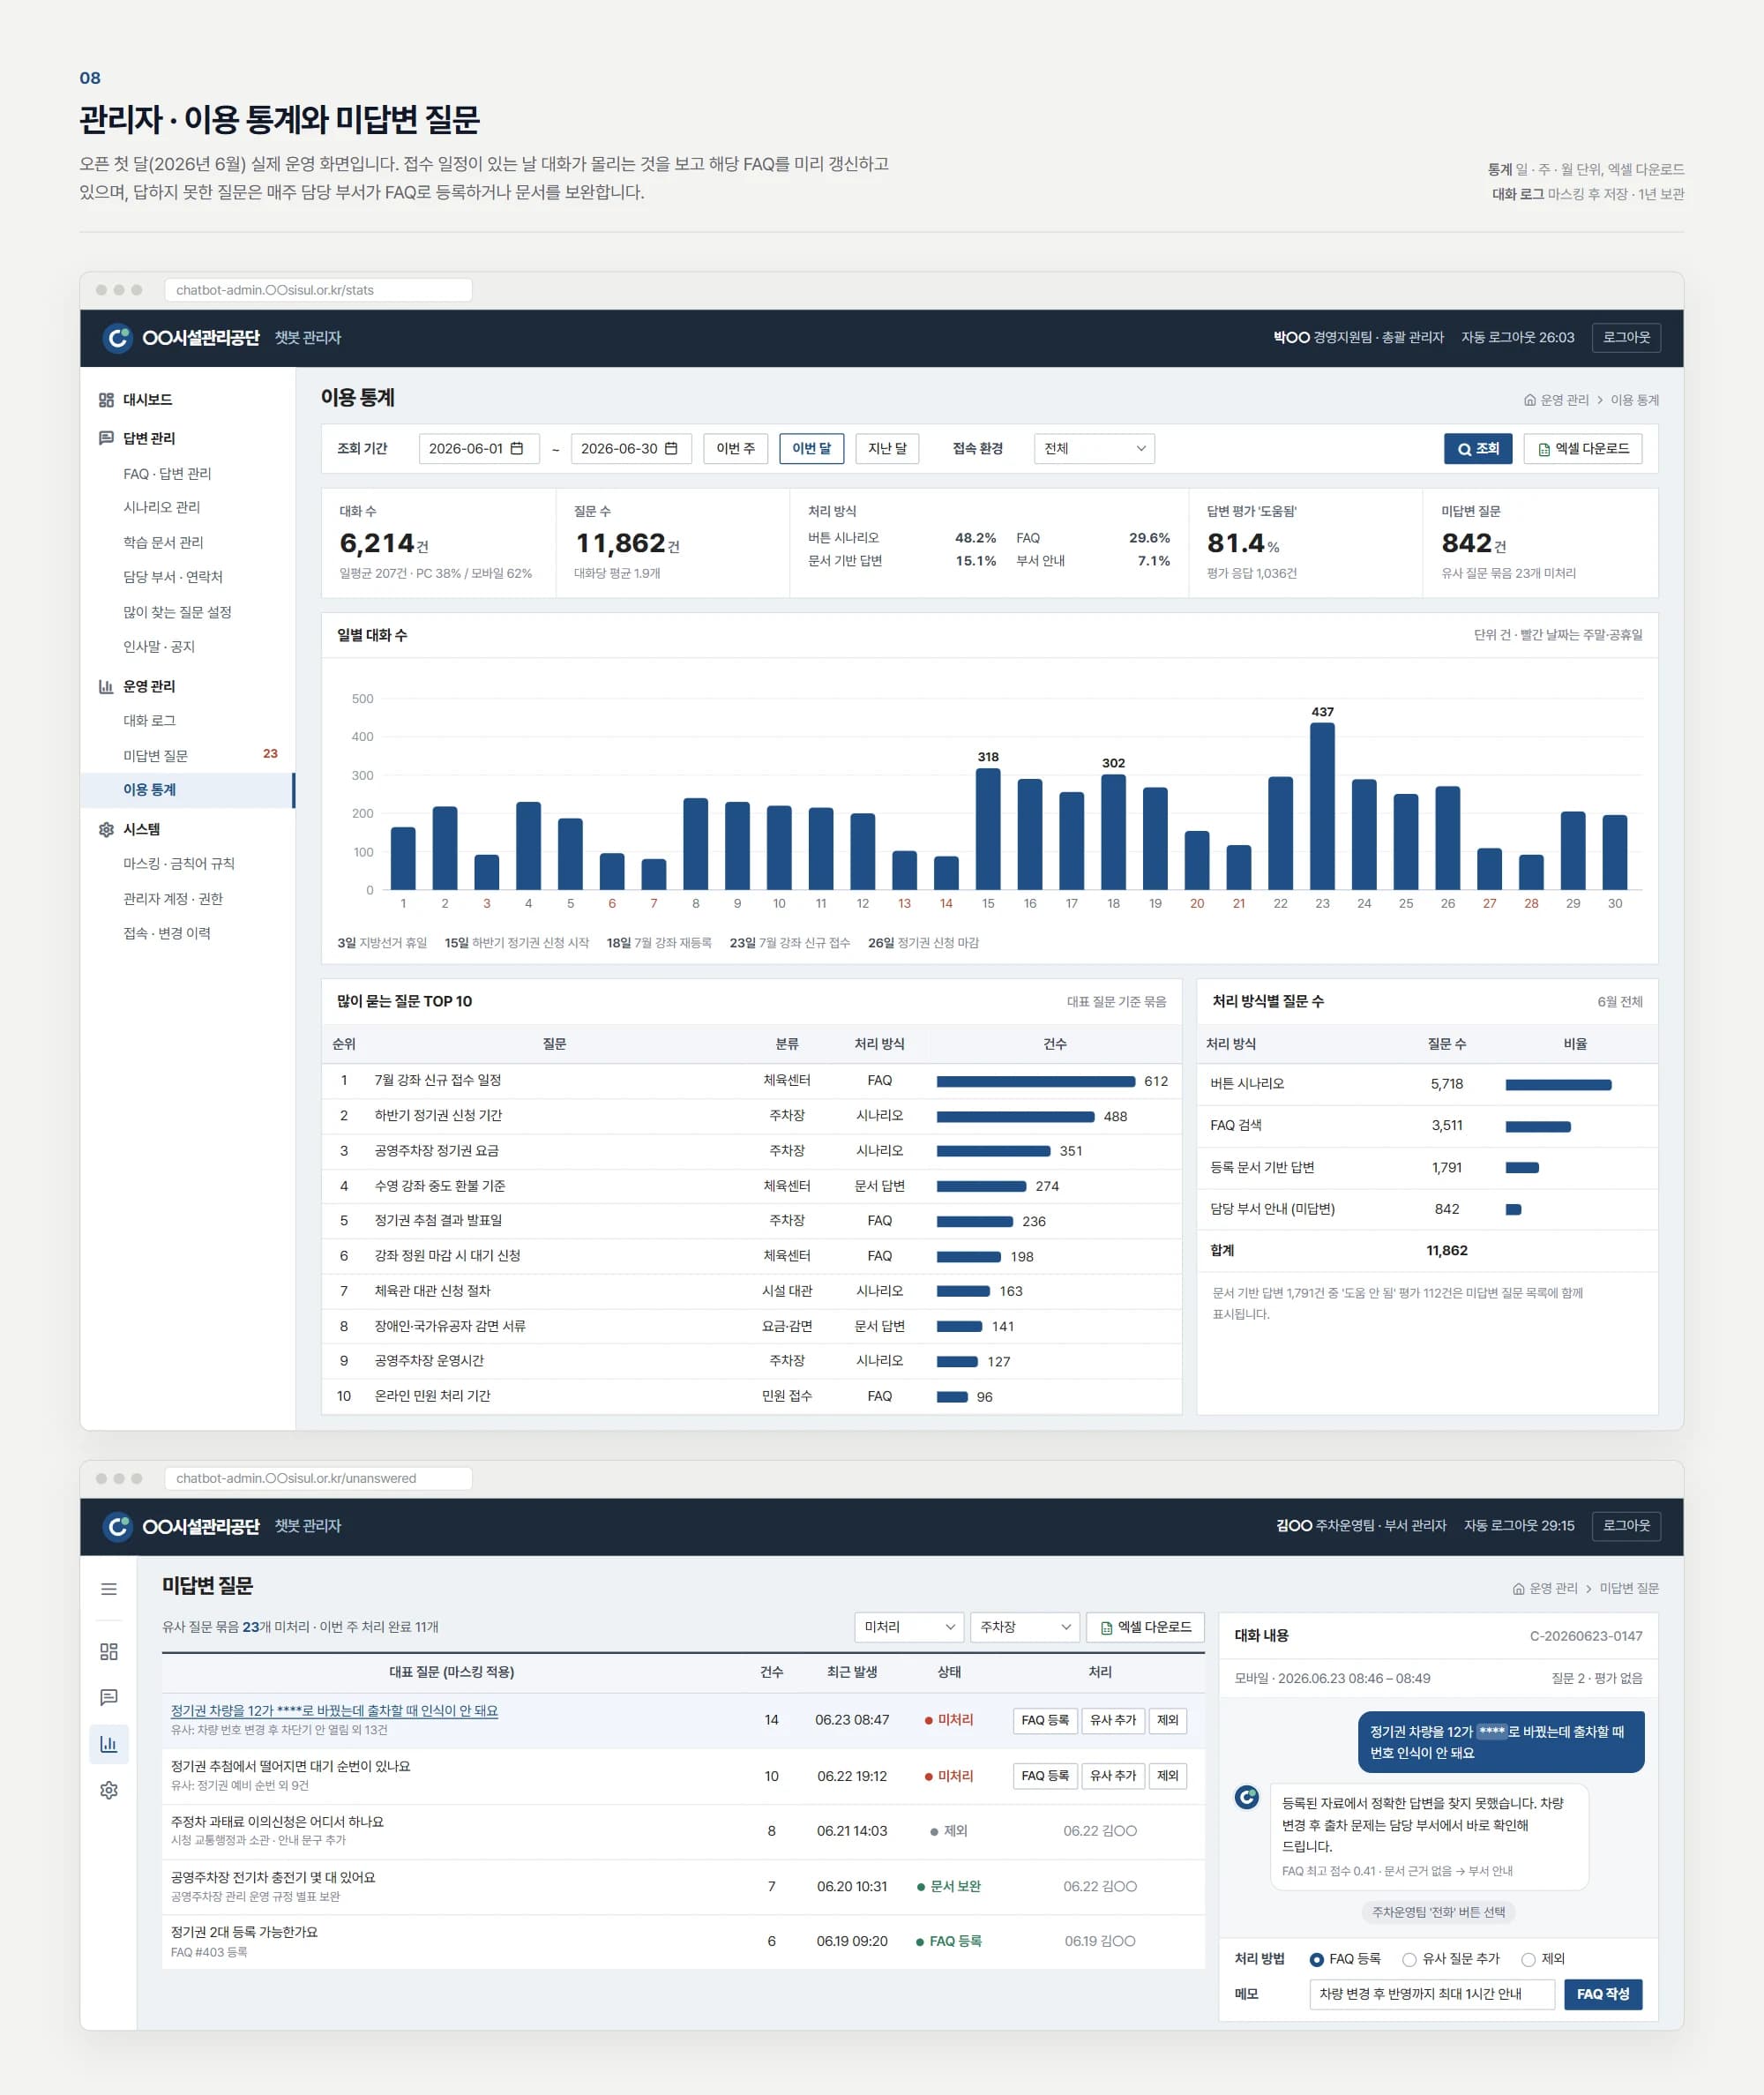
Task: Open 이용 통계 in the sidebar
Action: point(188,790)
